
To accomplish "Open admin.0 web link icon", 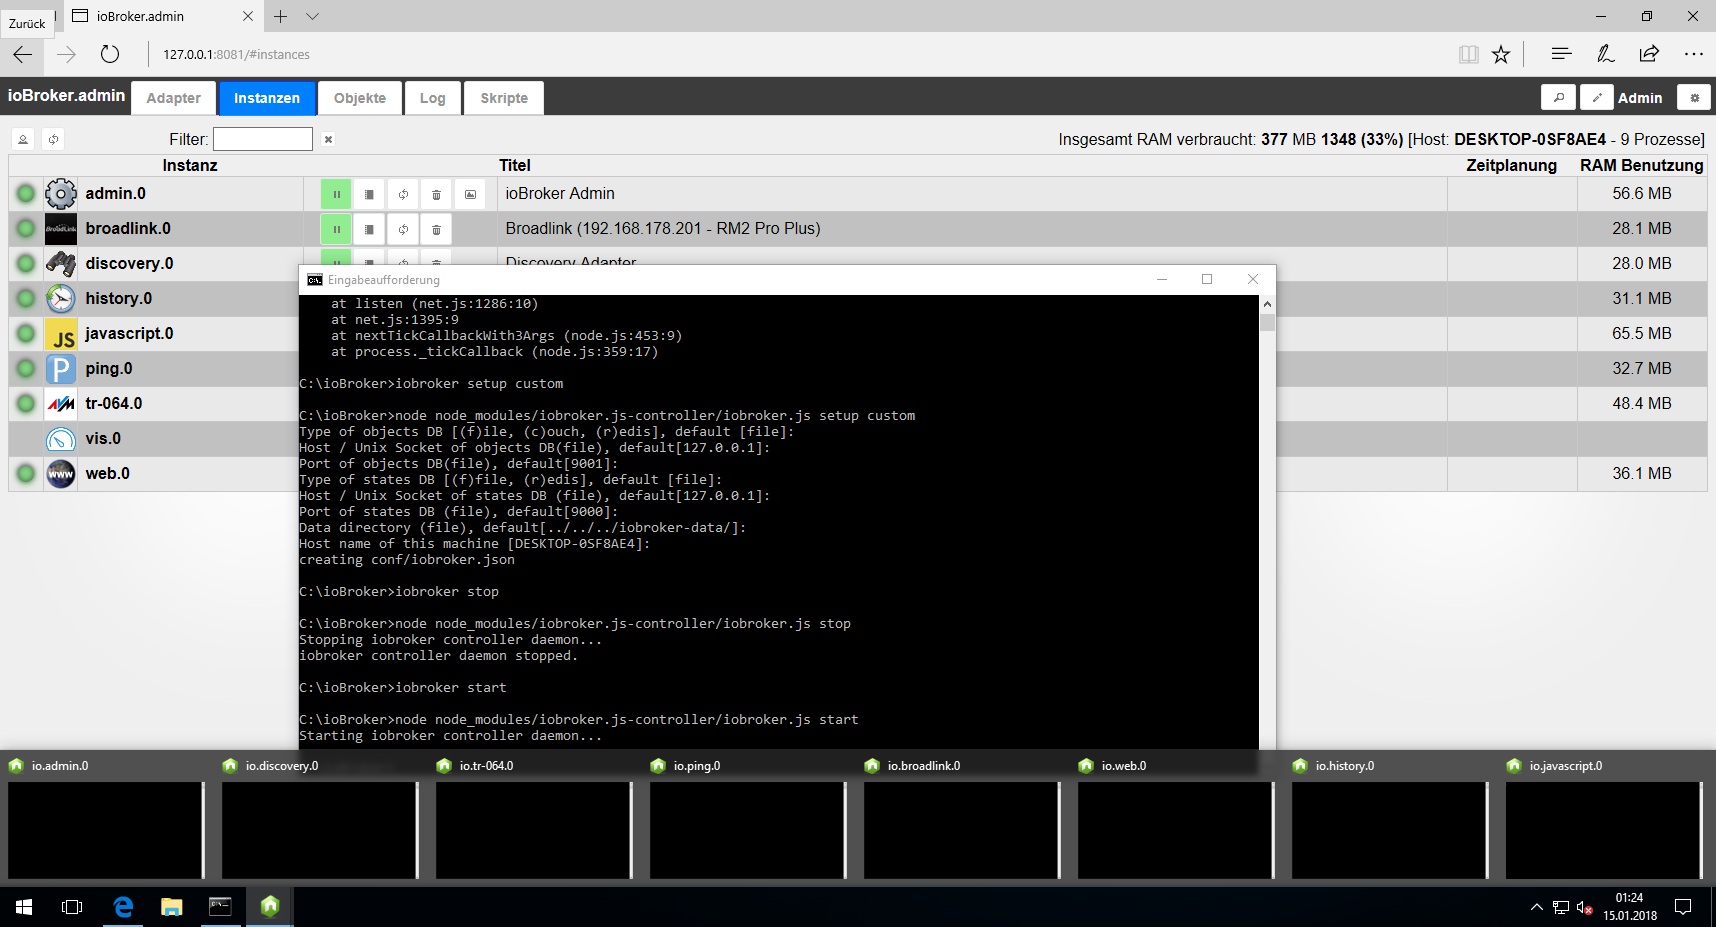I will (470, 194).
